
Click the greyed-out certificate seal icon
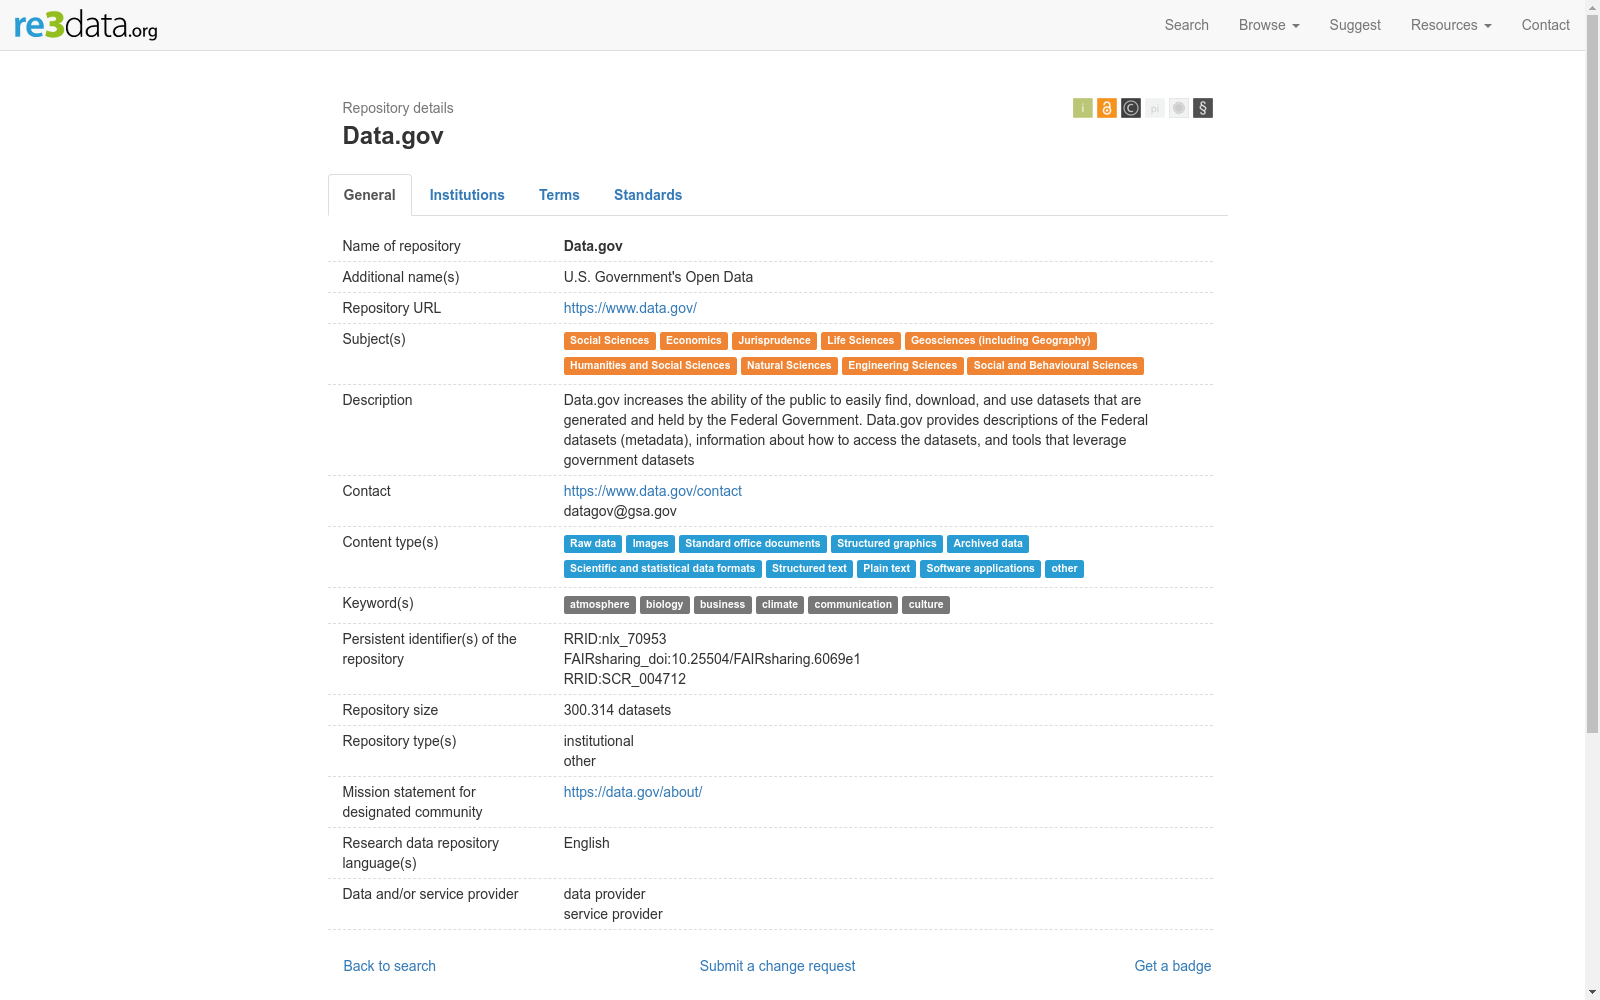tap(1179, 108)
